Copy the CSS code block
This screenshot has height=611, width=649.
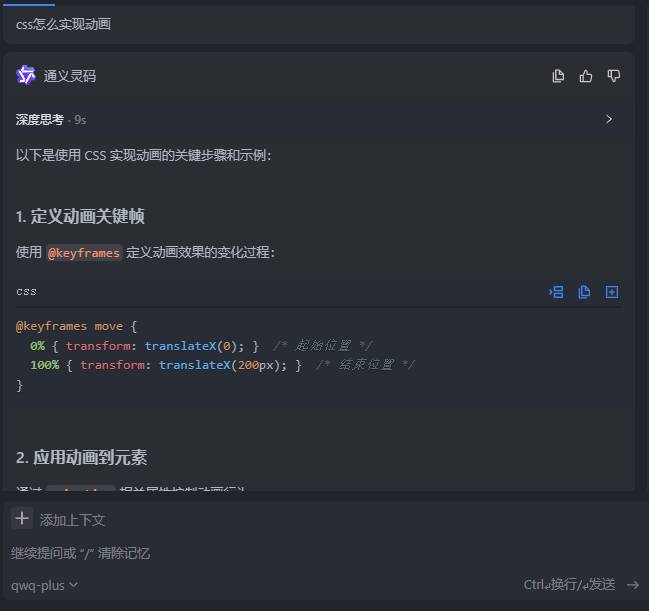coord(584,292)
